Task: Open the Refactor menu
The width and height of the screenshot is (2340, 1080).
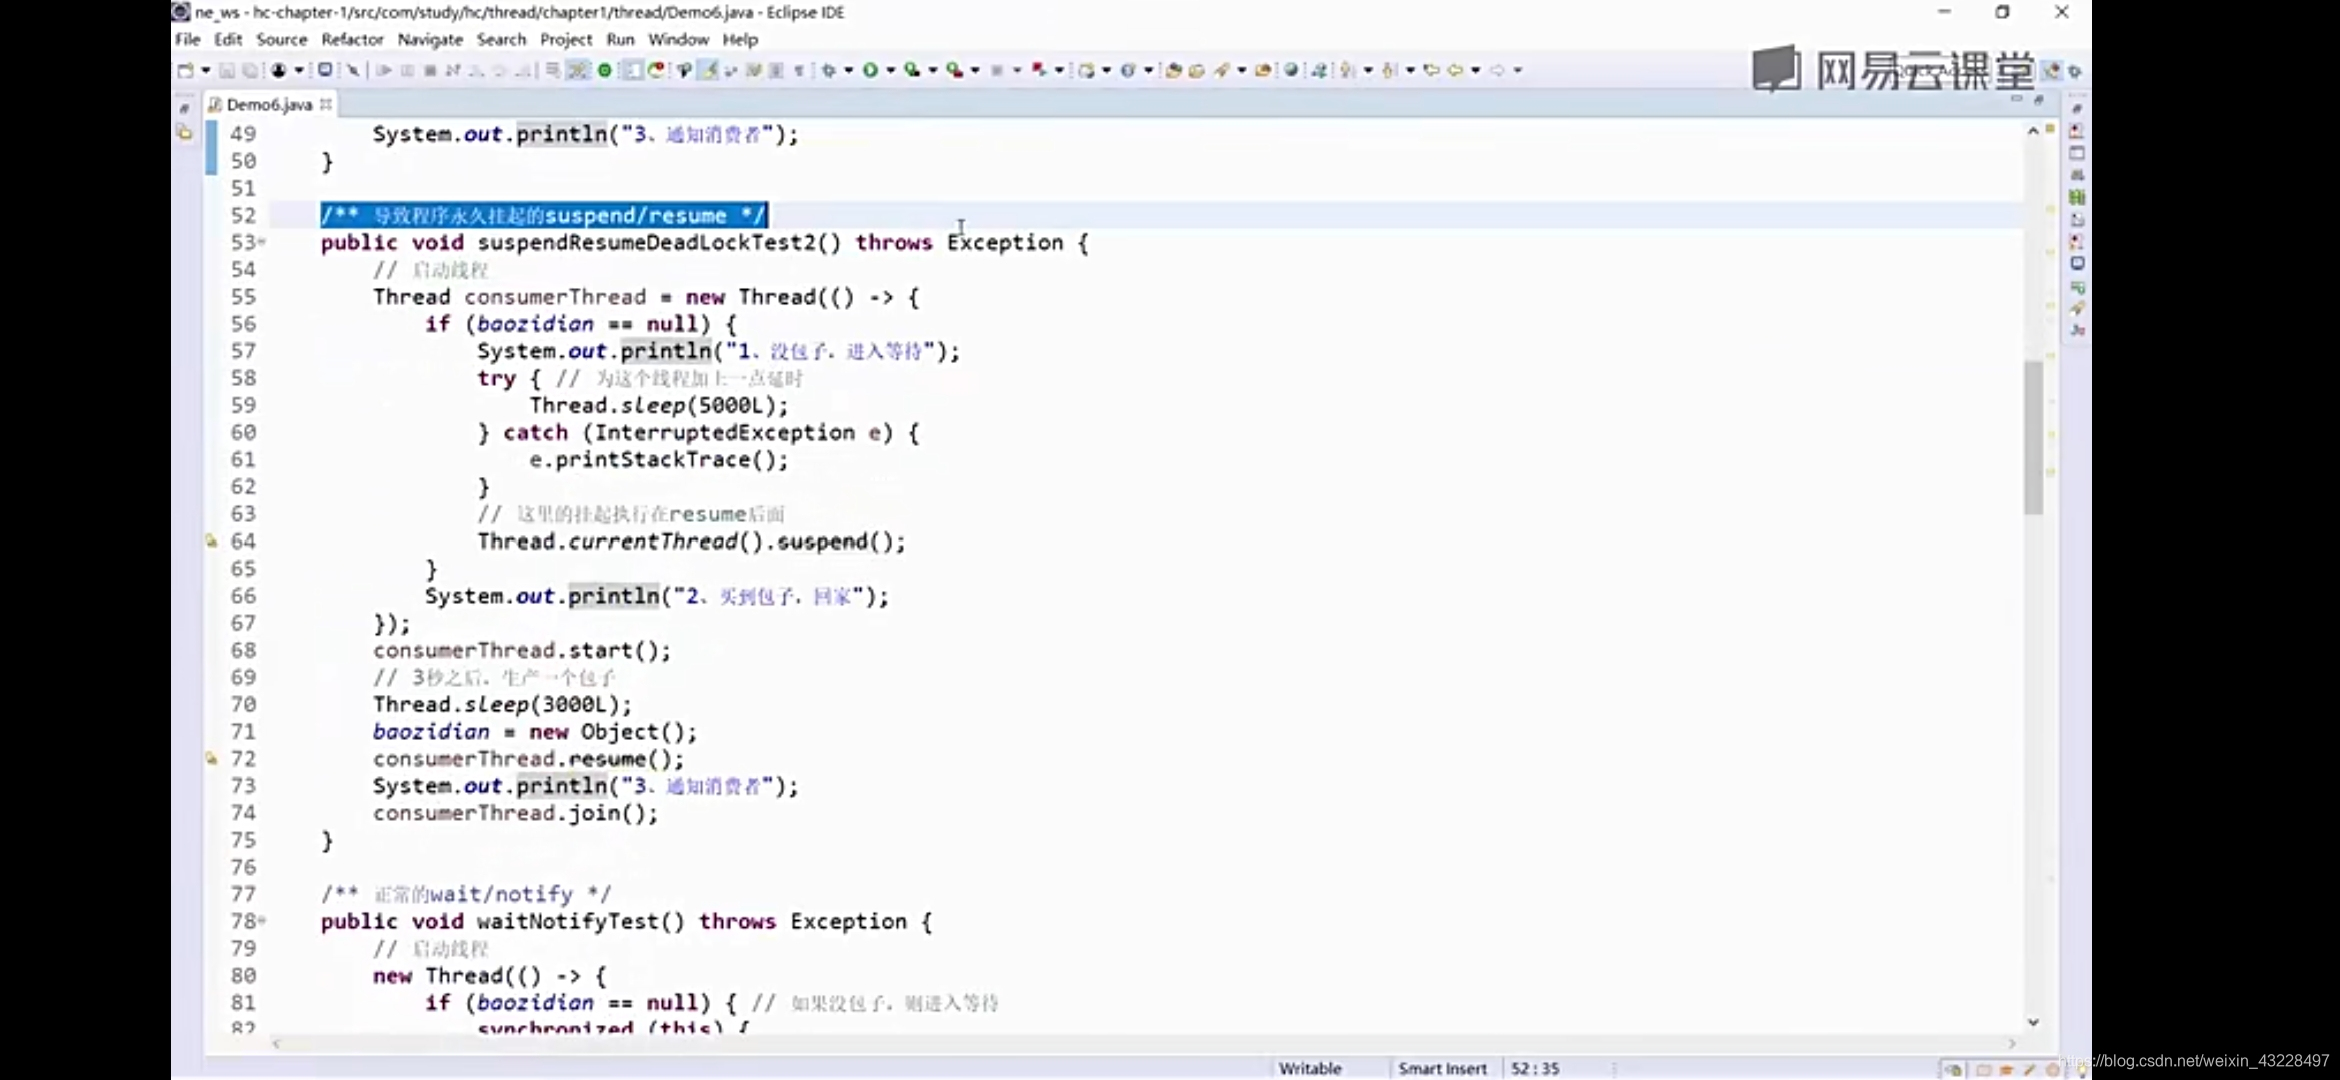Action: point(352,39)
